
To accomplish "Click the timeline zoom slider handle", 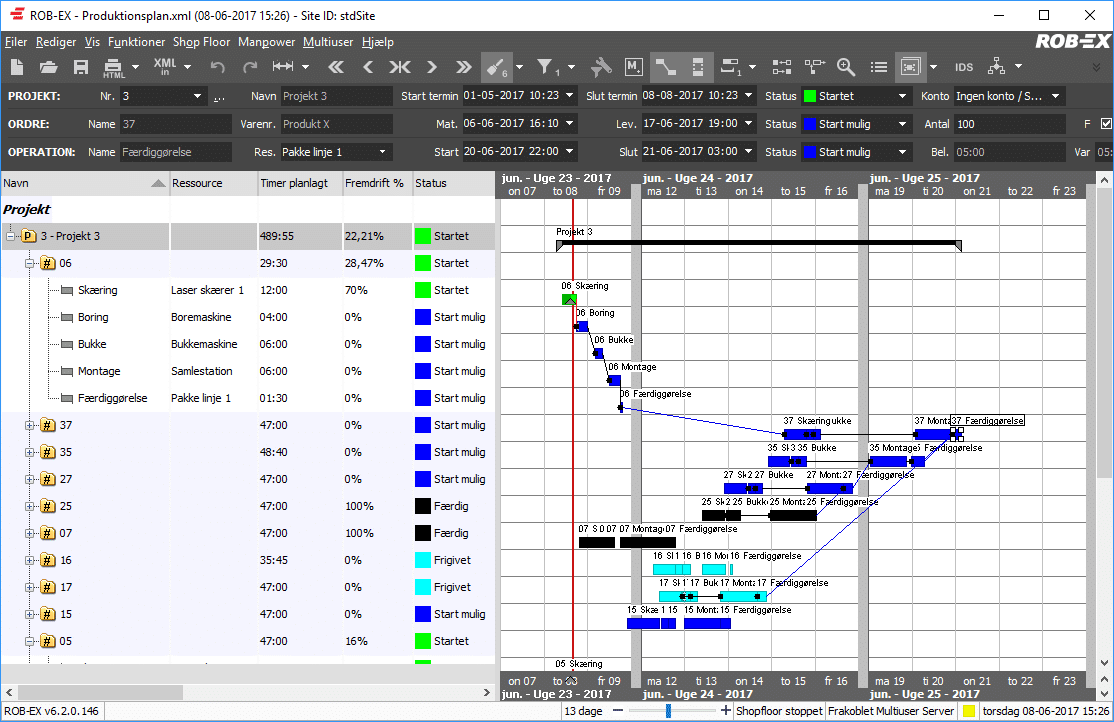I will coord(667,711).
